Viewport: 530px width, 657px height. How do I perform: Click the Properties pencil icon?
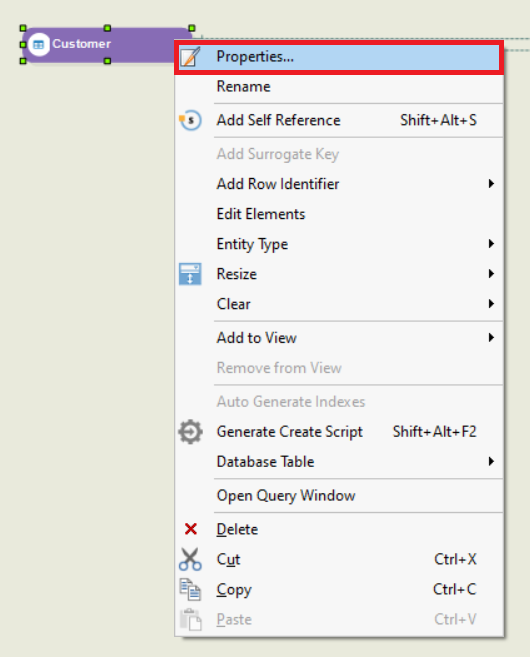click(x=190, y=57)
